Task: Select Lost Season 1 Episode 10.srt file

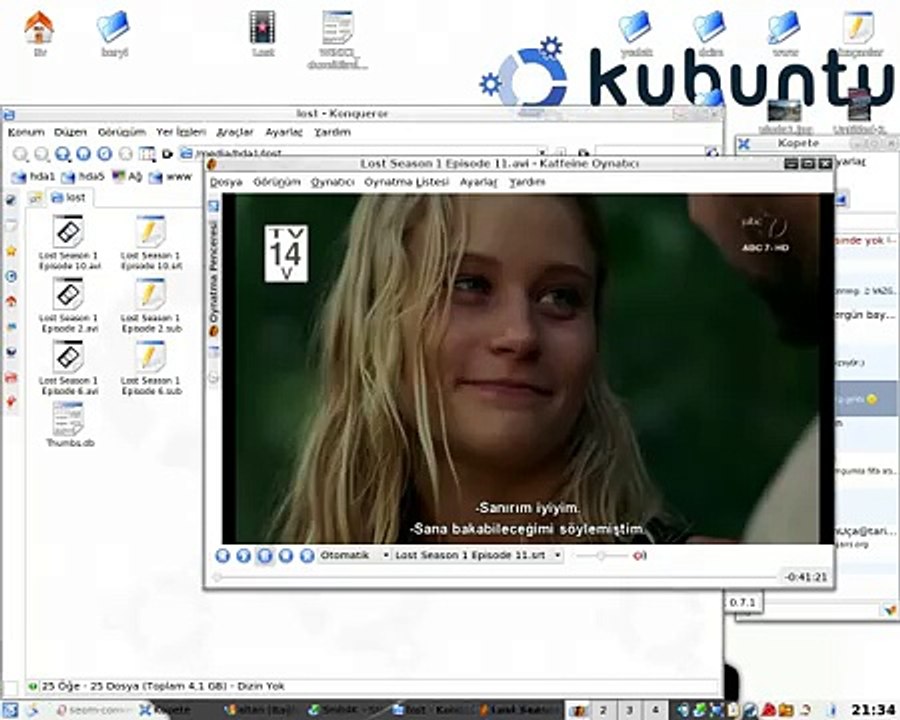Action: pyautogui.click(x=151, y=242)
